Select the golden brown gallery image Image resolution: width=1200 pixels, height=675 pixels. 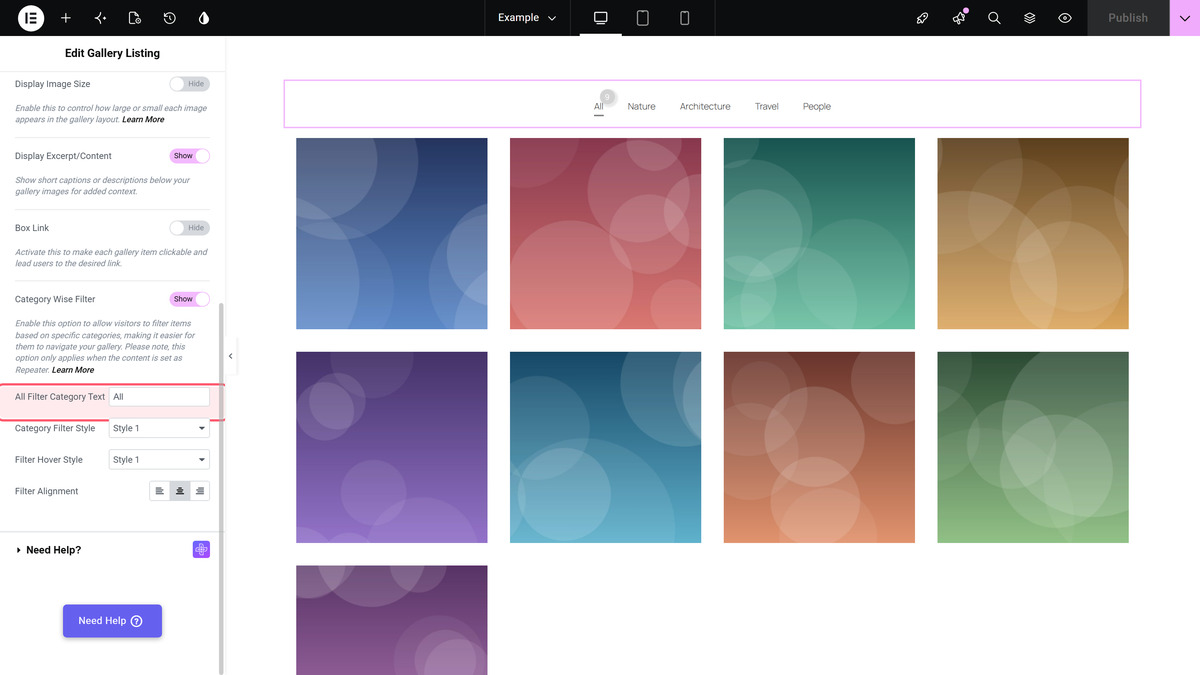(x=1033, y=233)
